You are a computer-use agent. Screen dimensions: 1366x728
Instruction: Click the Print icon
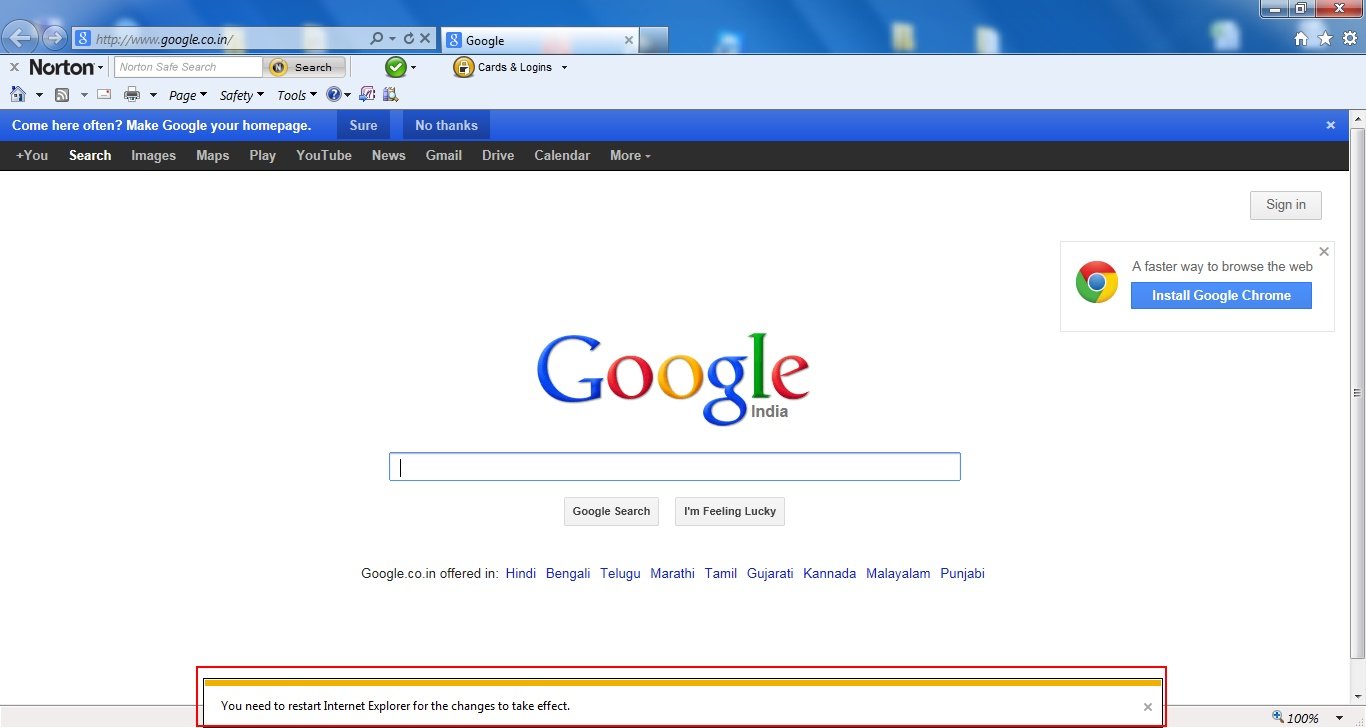point(131,95)
